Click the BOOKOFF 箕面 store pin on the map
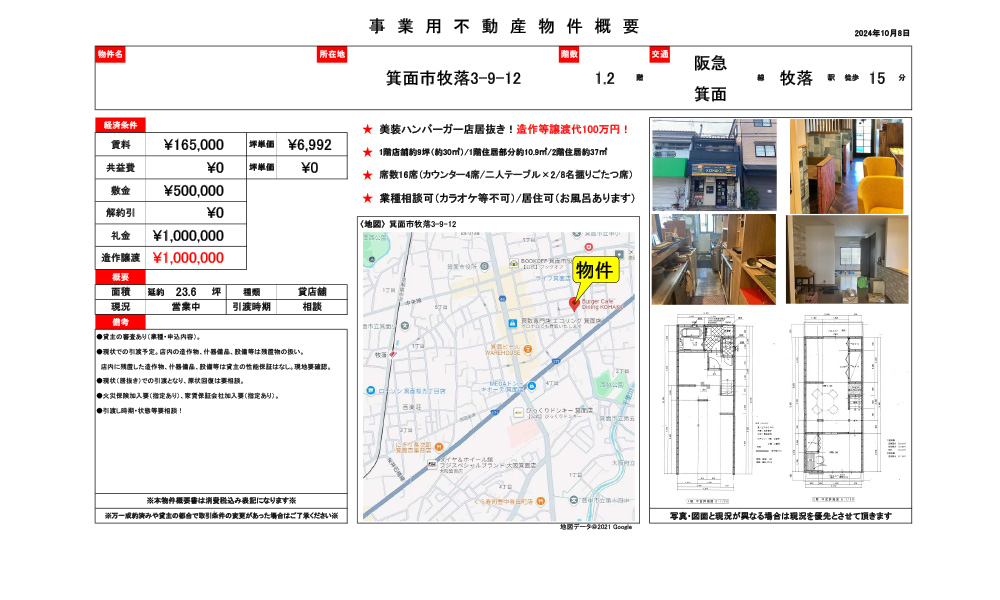The width and height of the screenshot is (1000, 600). point(515,262)
